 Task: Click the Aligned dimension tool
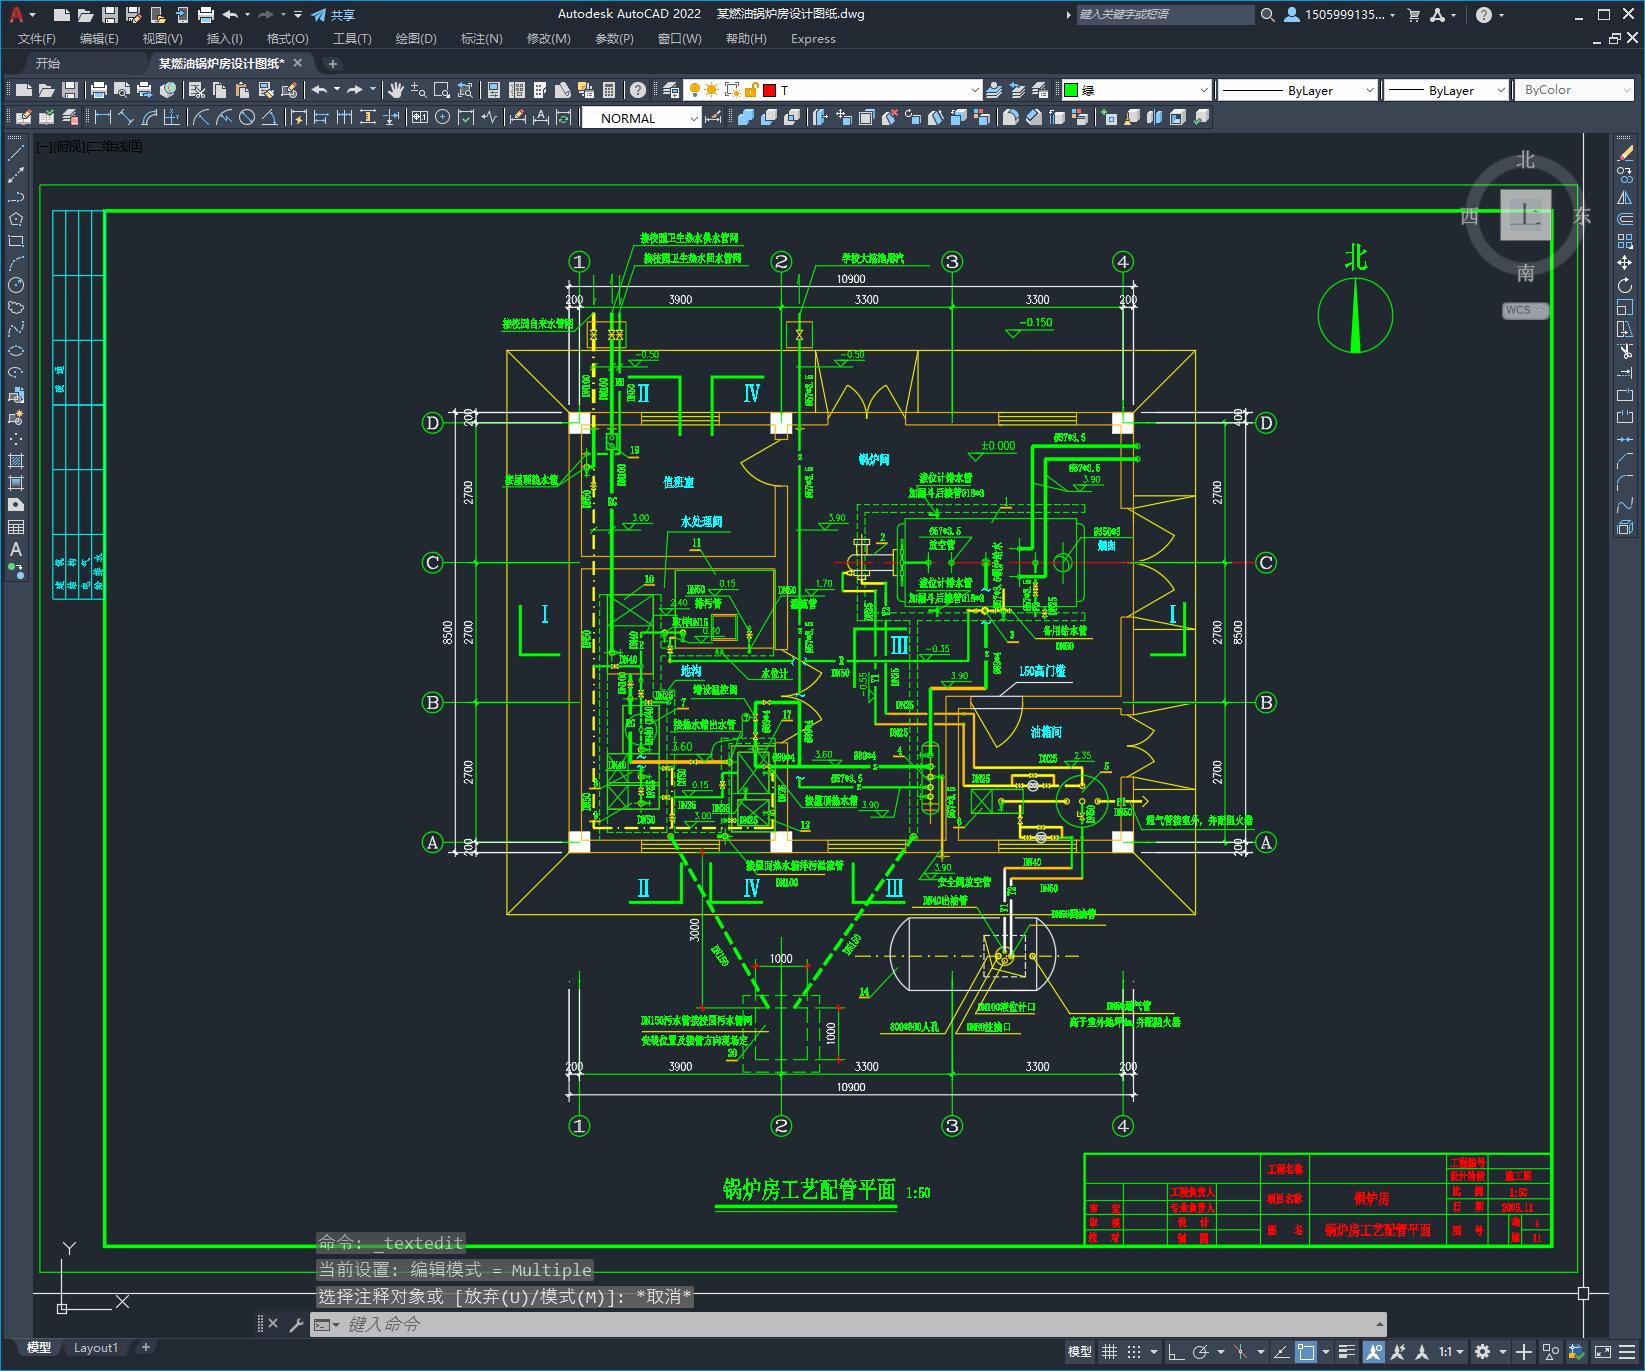pos(126,118)
